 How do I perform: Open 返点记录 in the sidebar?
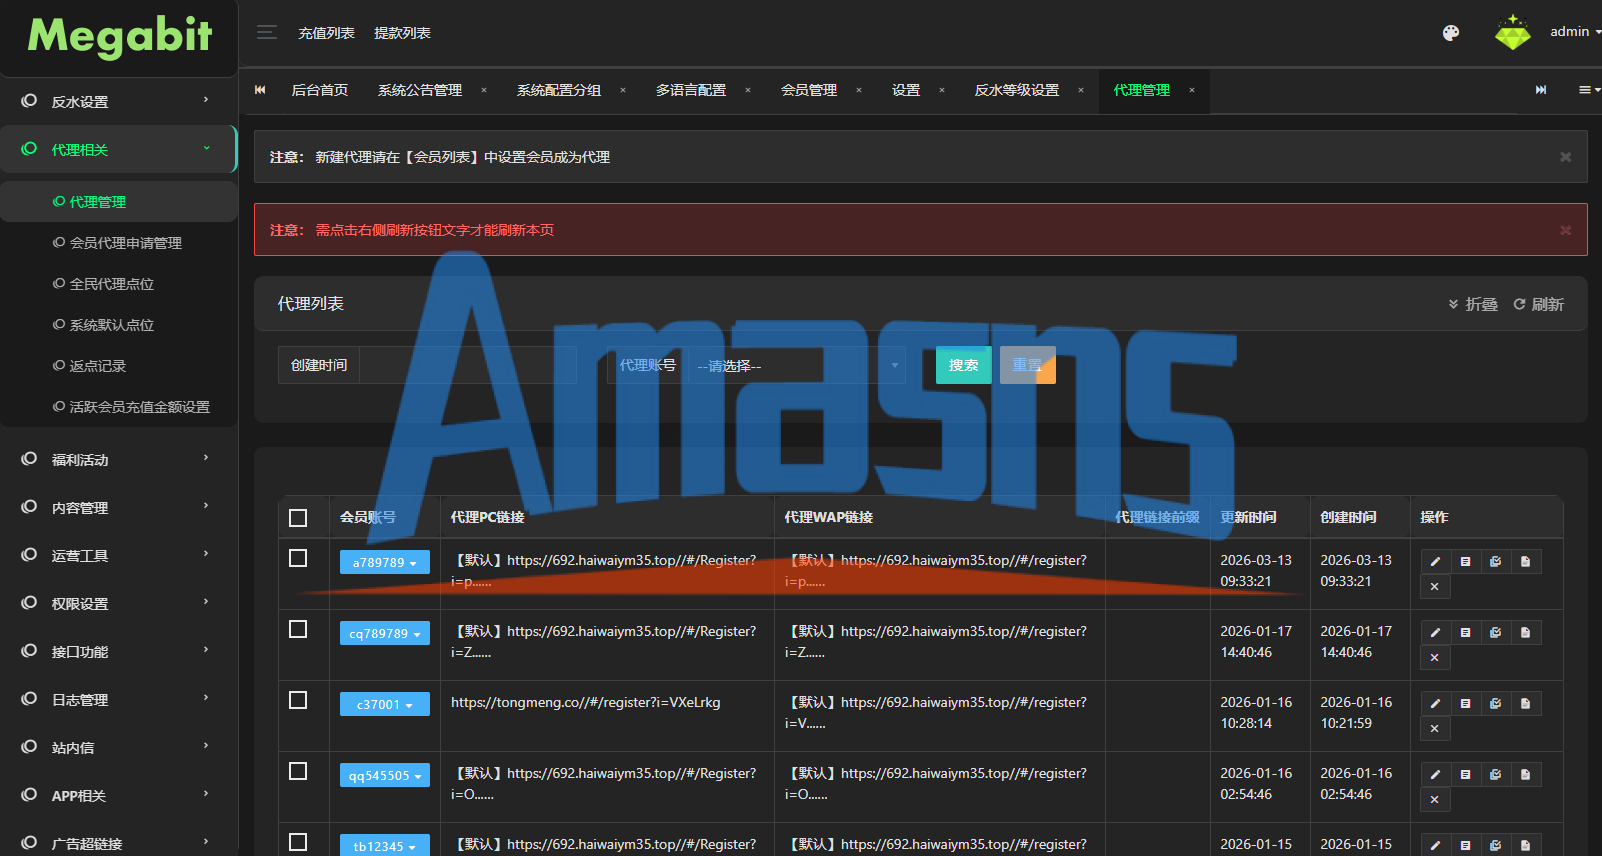pos(97,366)
